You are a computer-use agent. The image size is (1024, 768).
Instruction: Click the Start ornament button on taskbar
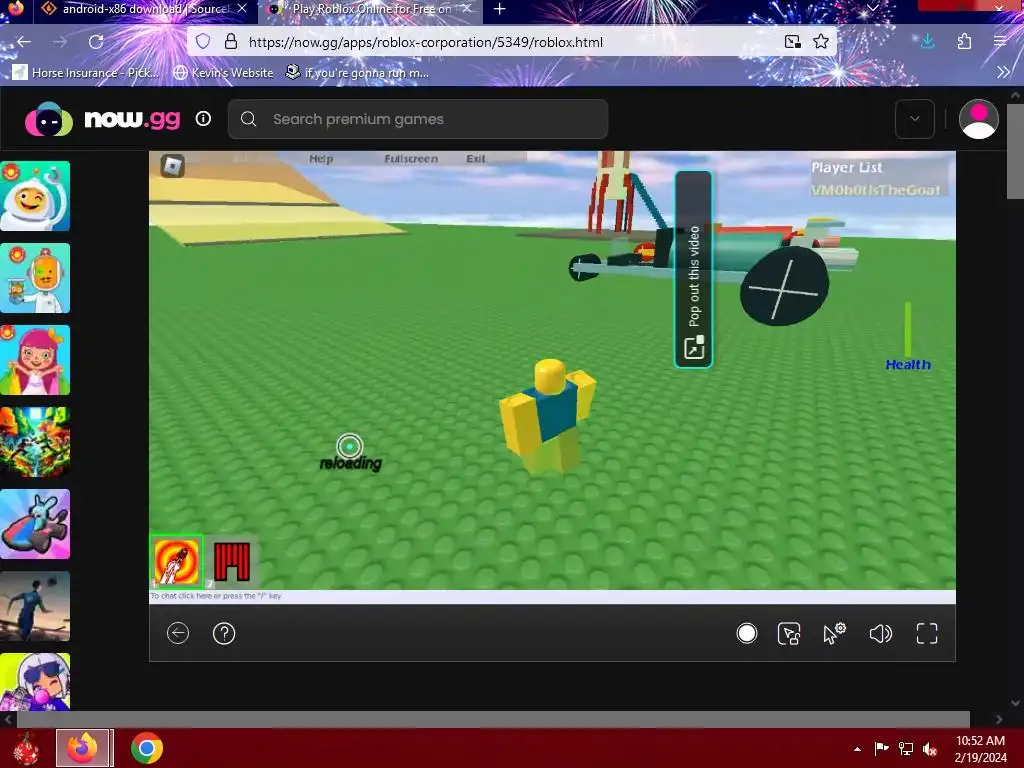tap(26, 748)
